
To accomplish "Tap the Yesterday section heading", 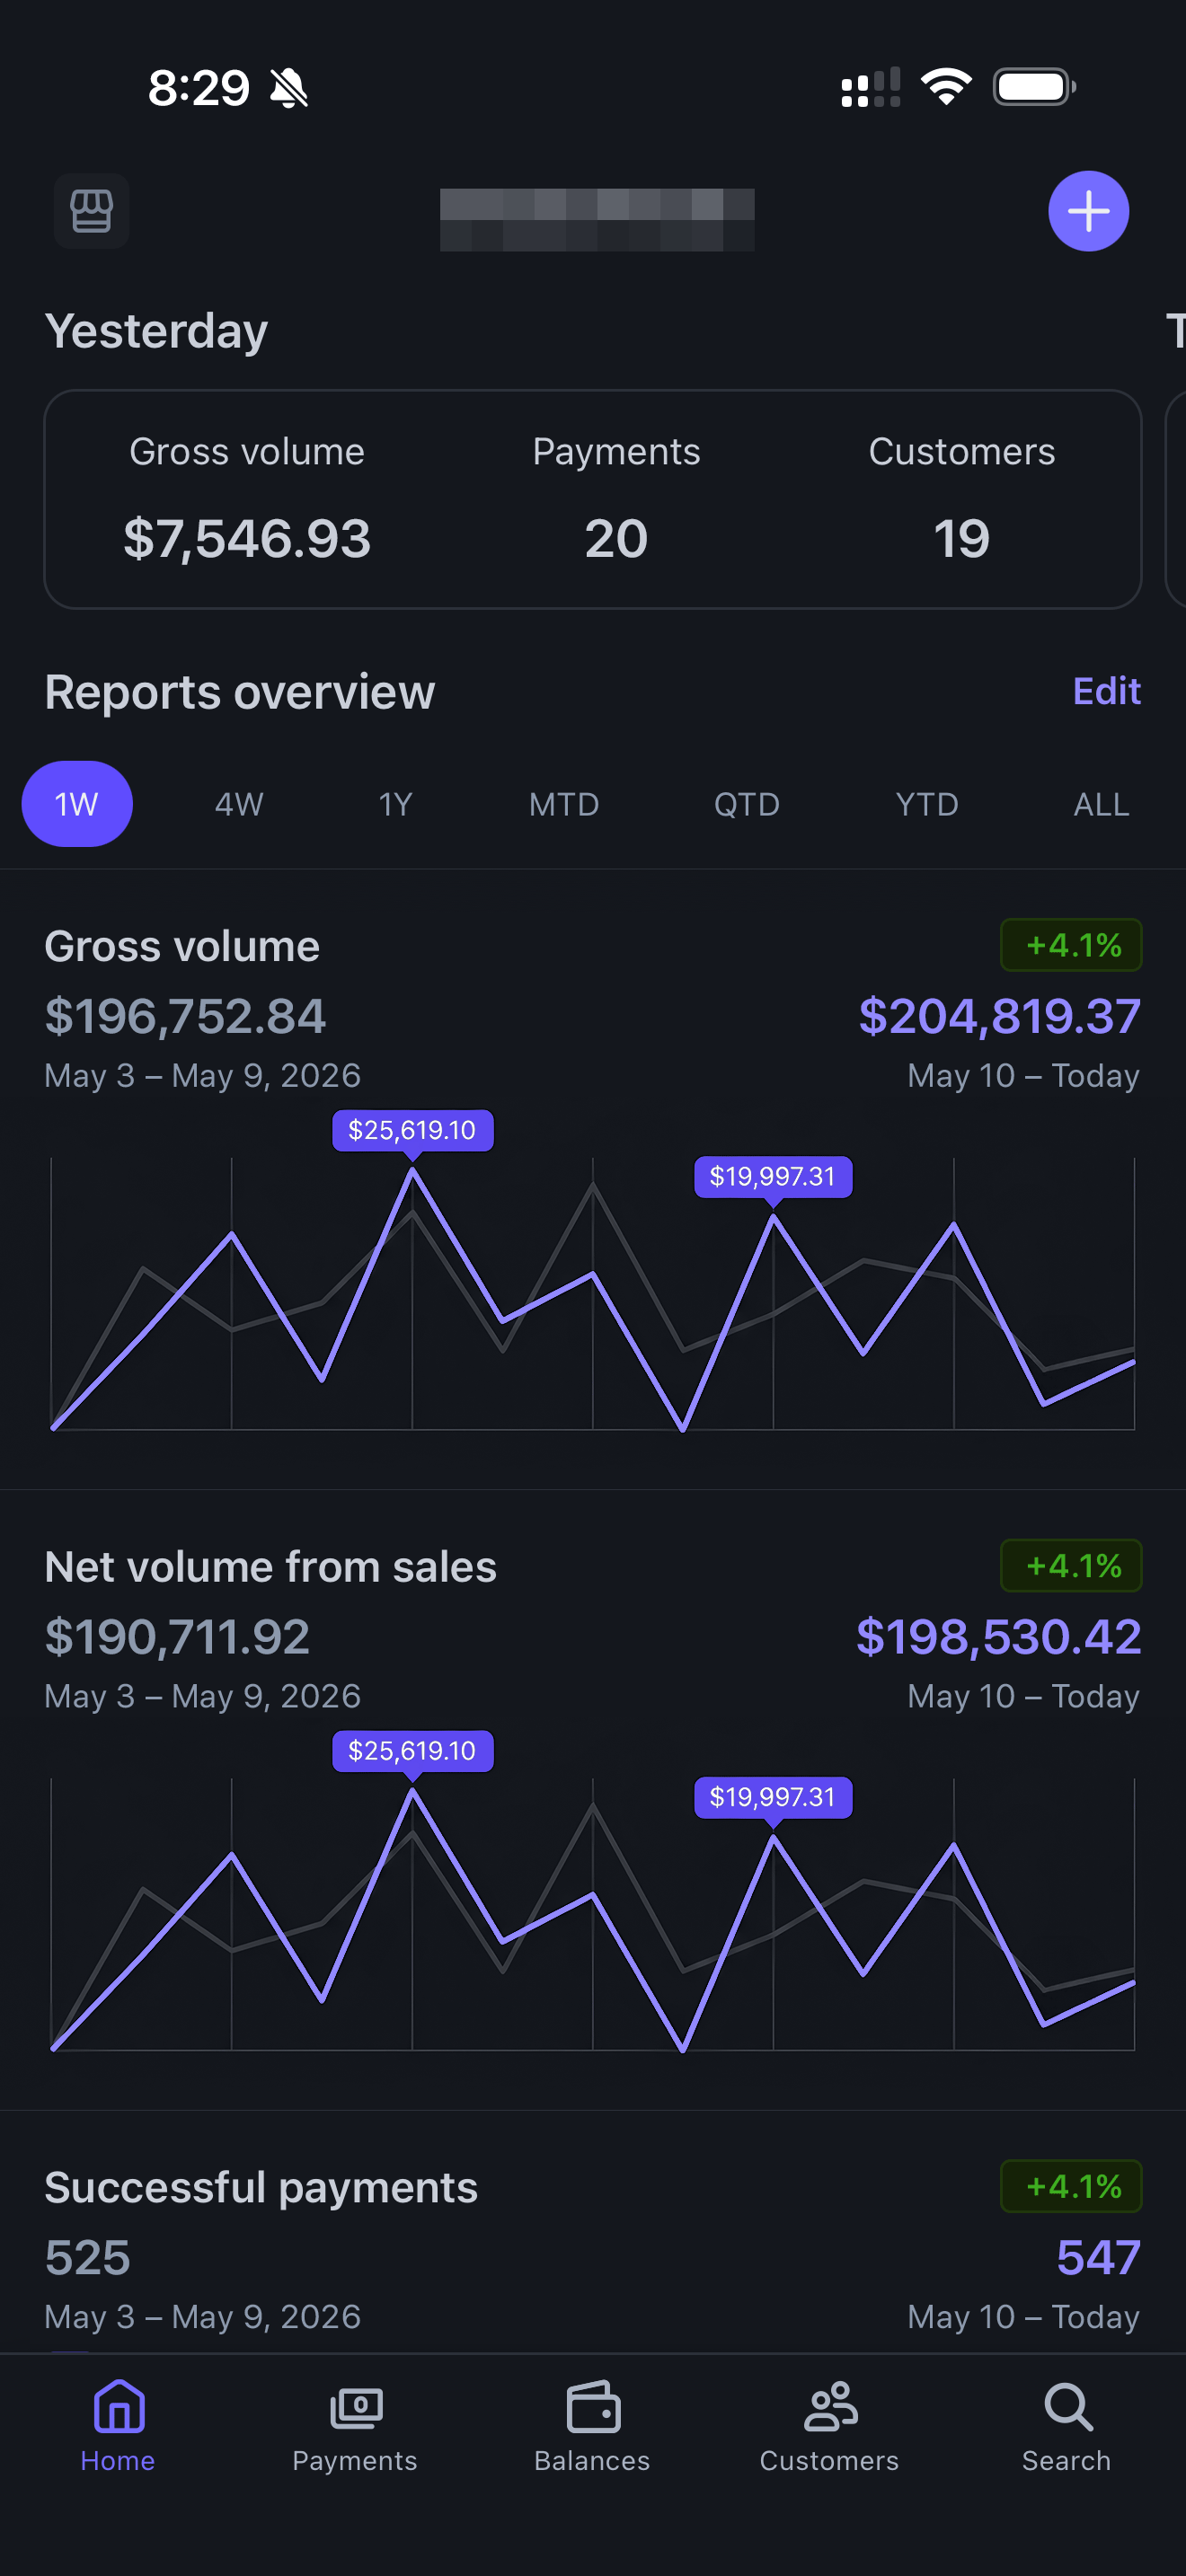I will pos(156,331).
